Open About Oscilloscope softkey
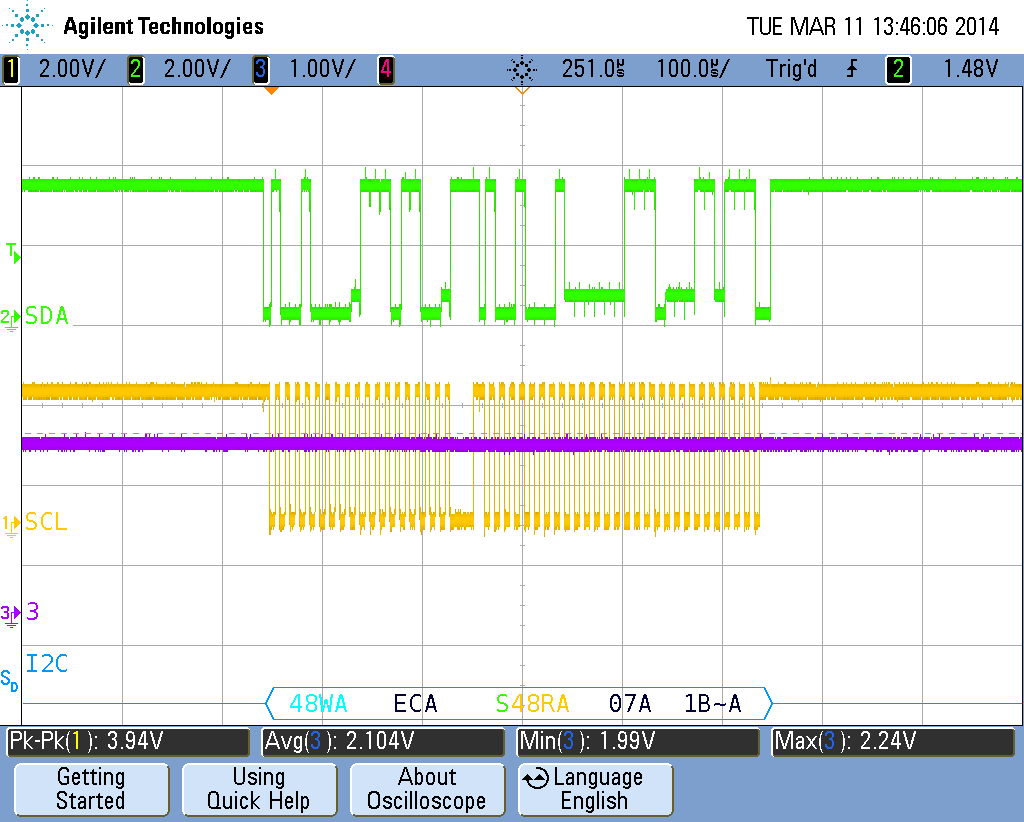 (427, 789)
